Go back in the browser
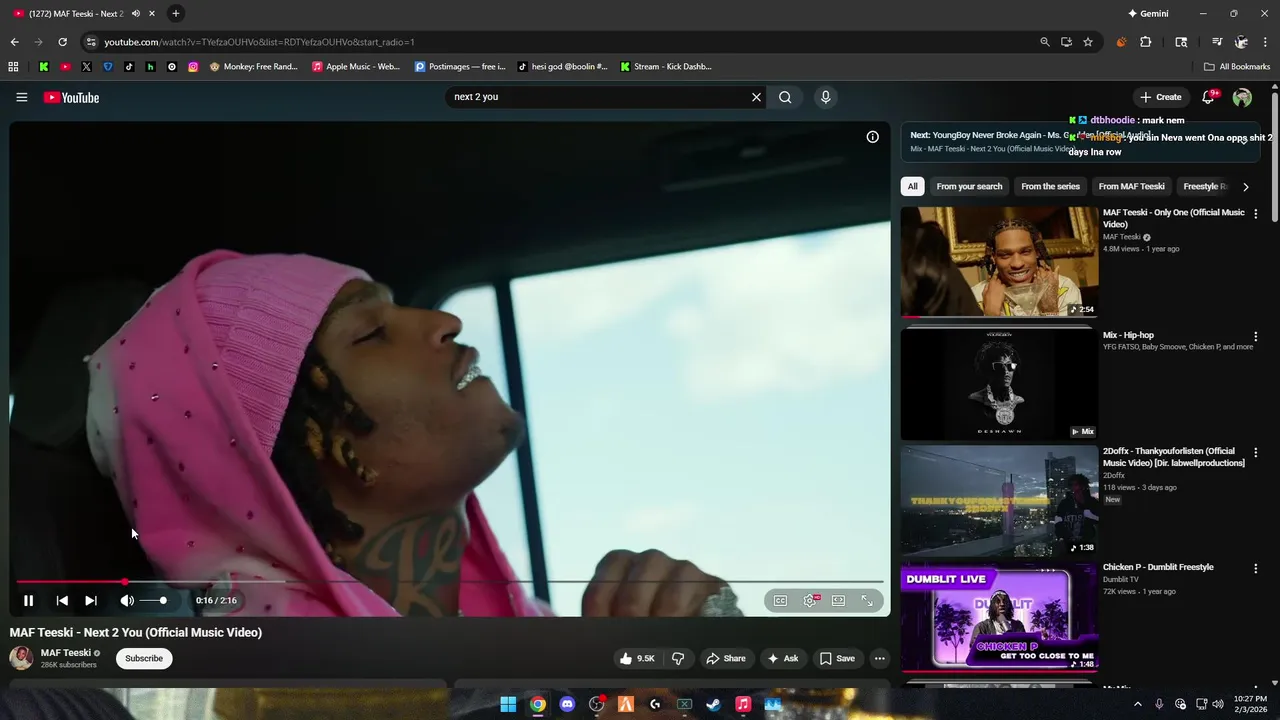The image size is (1280, 720). [x=14, y=42]
